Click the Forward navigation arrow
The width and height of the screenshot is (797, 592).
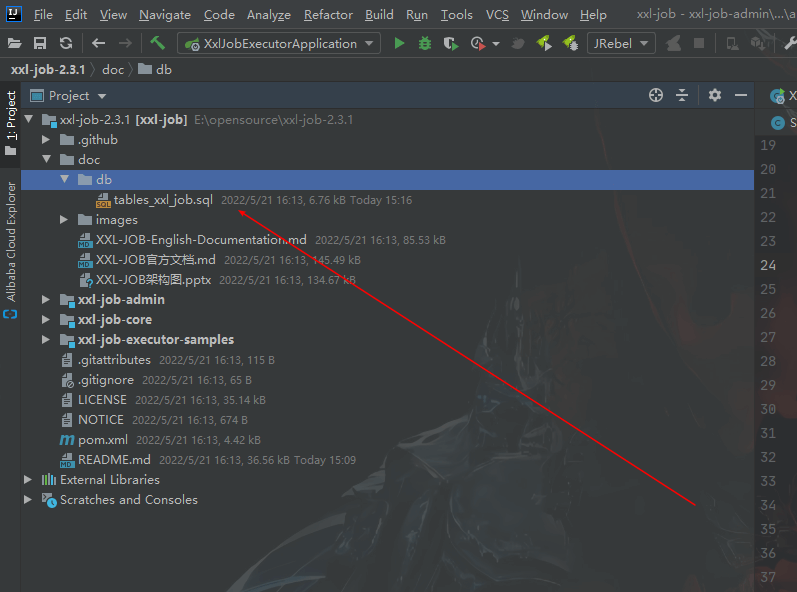pyautogui.click(x=125, y=44)
